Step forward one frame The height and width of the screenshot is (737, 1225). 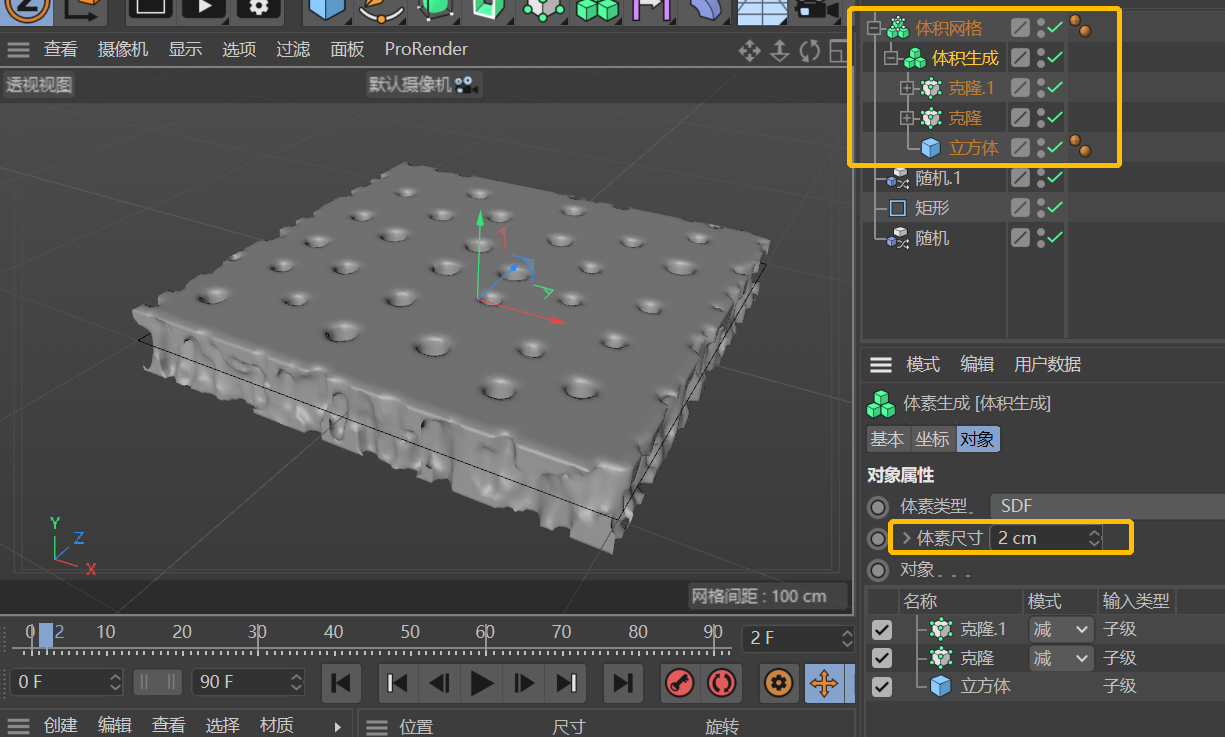coord(524,683)
